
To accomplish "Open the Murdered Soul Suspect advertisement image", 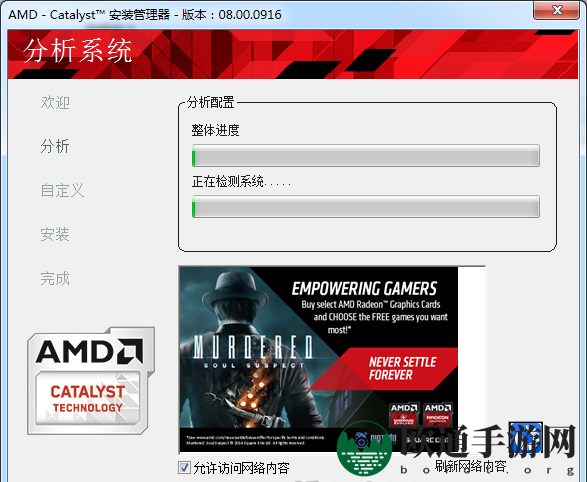I will click(x=319, y=360).
